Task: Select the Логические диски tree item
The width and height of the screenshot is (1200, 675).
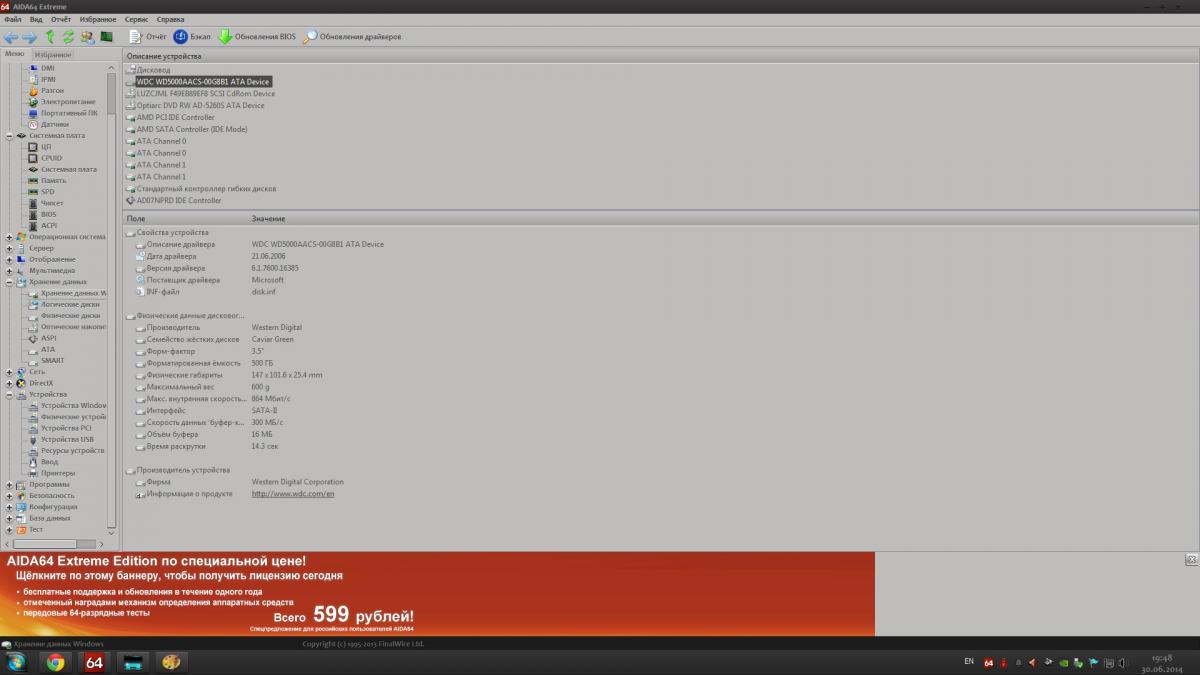Action: point(70,304)
